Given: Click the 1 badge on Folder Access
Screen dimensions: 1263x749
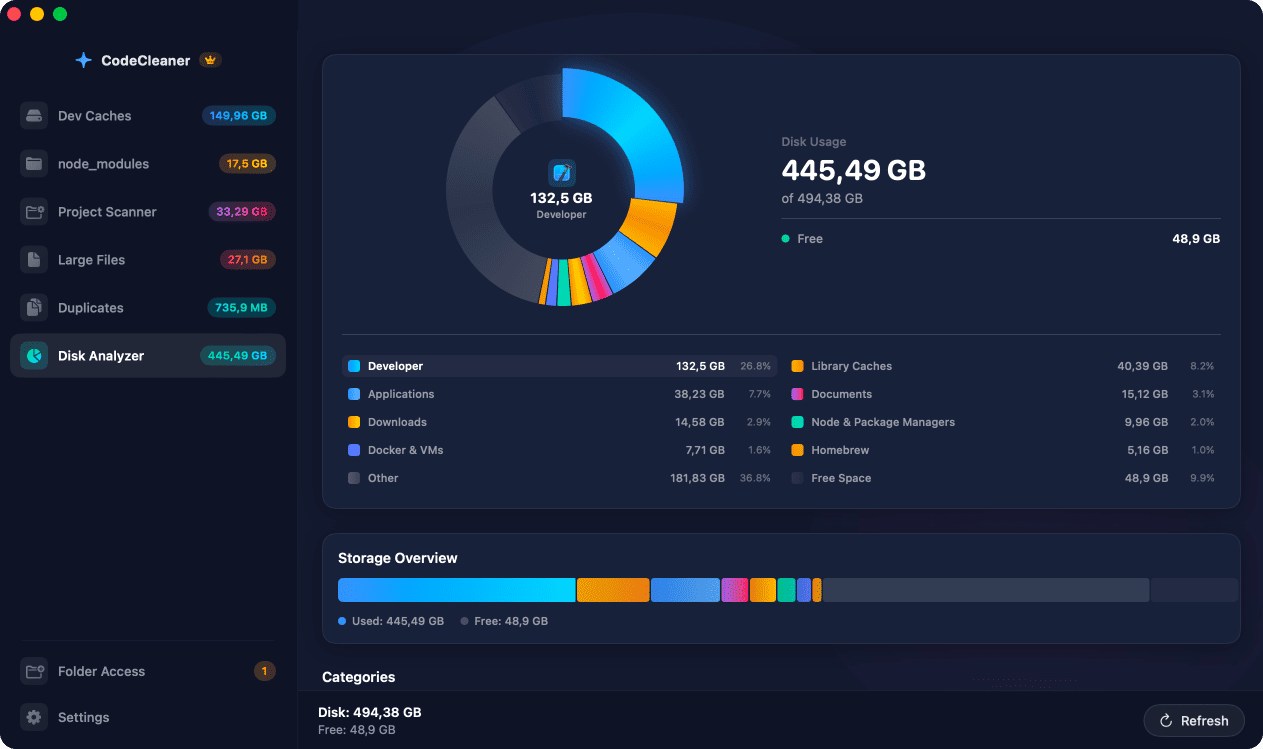Looking at the screenshot, I should pyautogui.click(x=265, y=671).
